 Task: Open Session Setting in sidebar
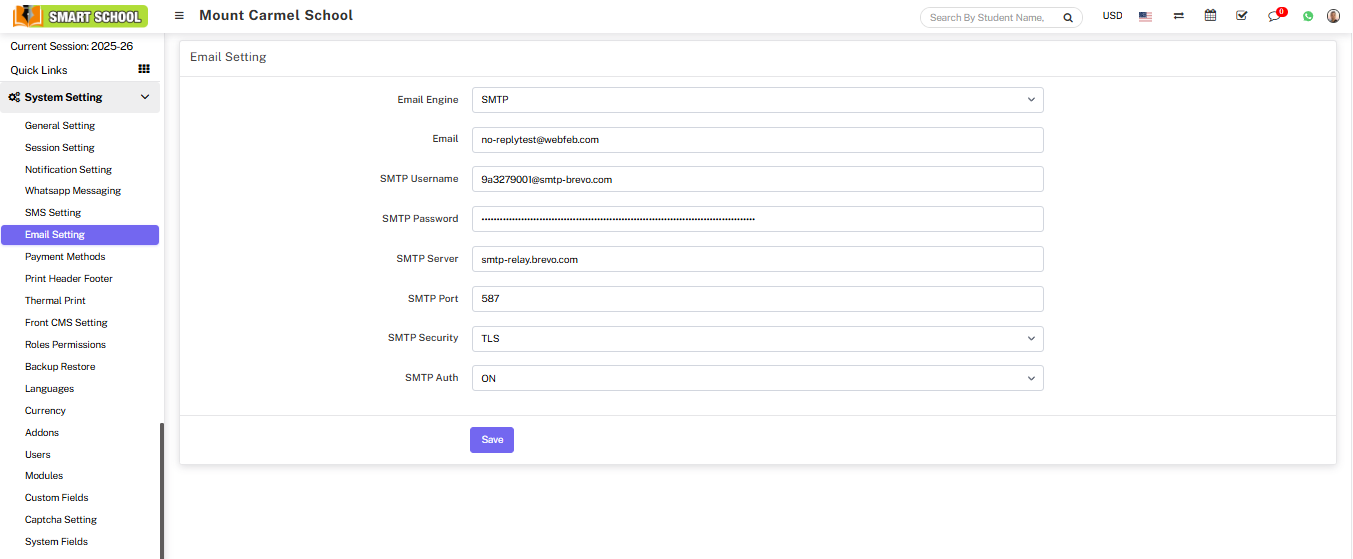[60, 148]
